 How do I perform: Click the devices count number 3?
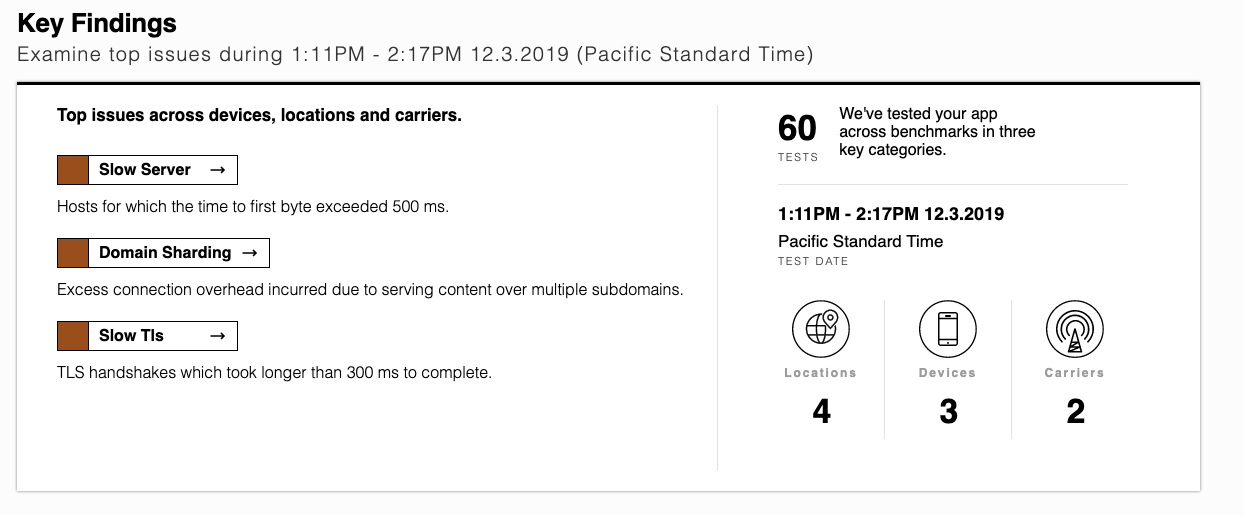[x=949, y=411]
